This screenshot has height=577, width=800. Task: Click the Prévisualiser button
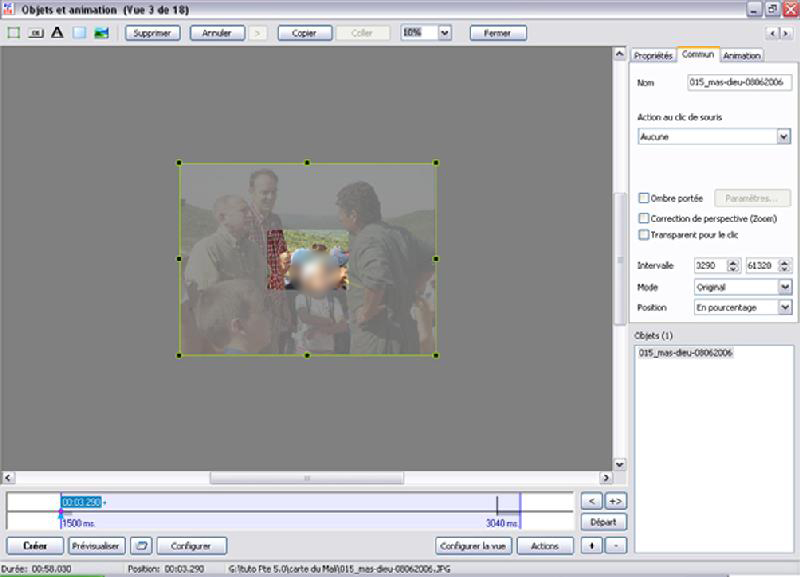click(x=96, y=545)
